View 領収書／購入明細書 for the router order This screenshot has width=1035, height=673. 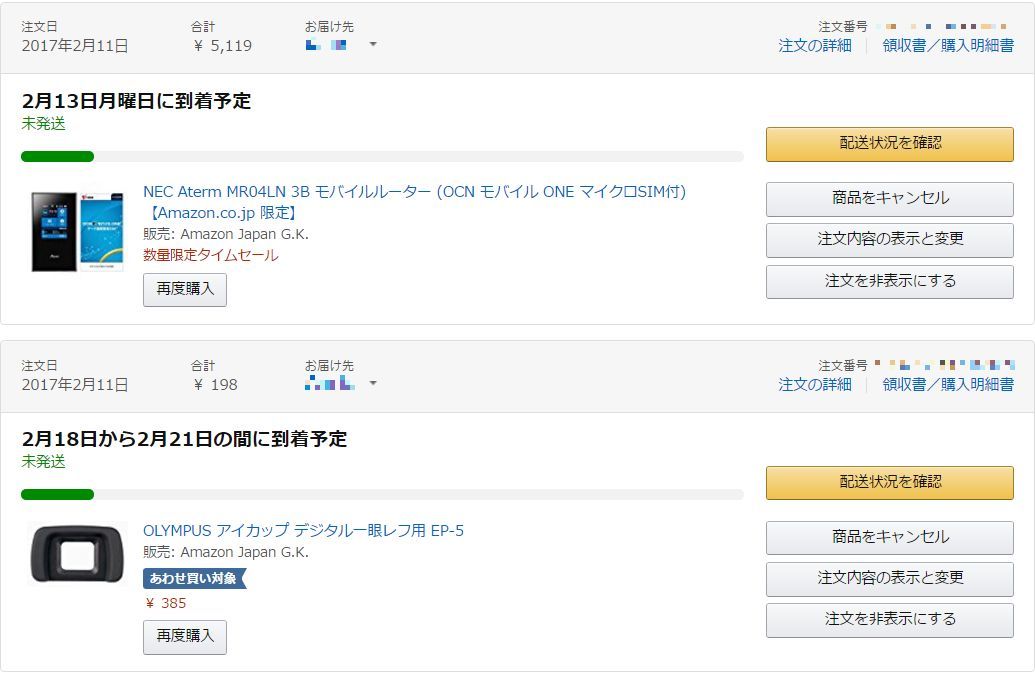pyautogui.click(x=947, y=45)
